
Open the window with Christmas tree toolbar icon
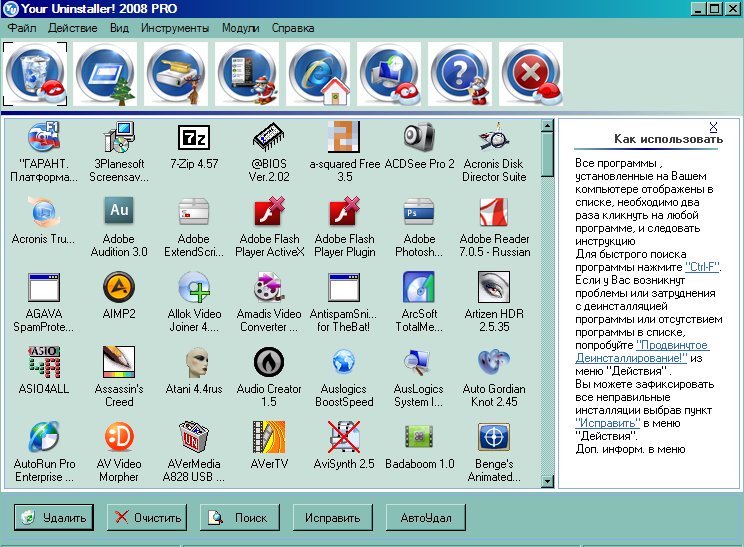coord(105,74)
